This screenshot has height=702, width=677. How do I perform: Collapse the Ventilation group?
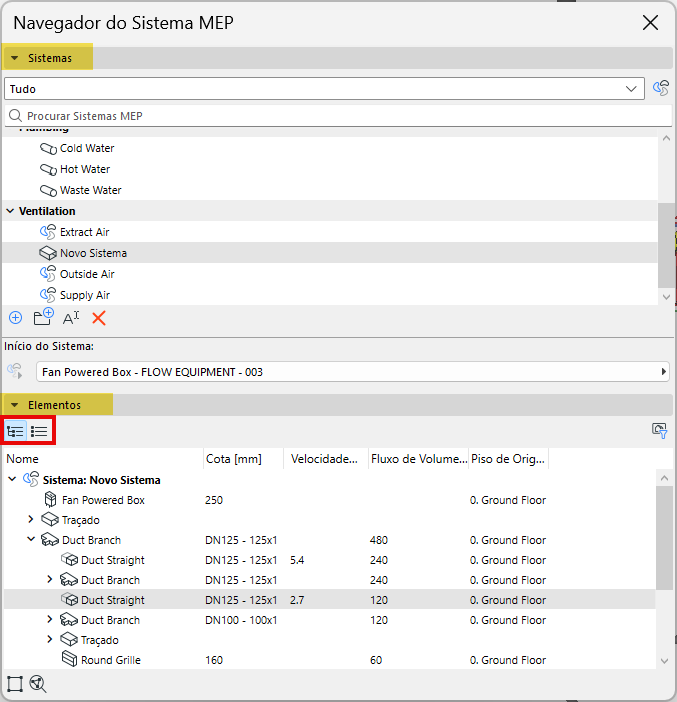click(10, 211)
